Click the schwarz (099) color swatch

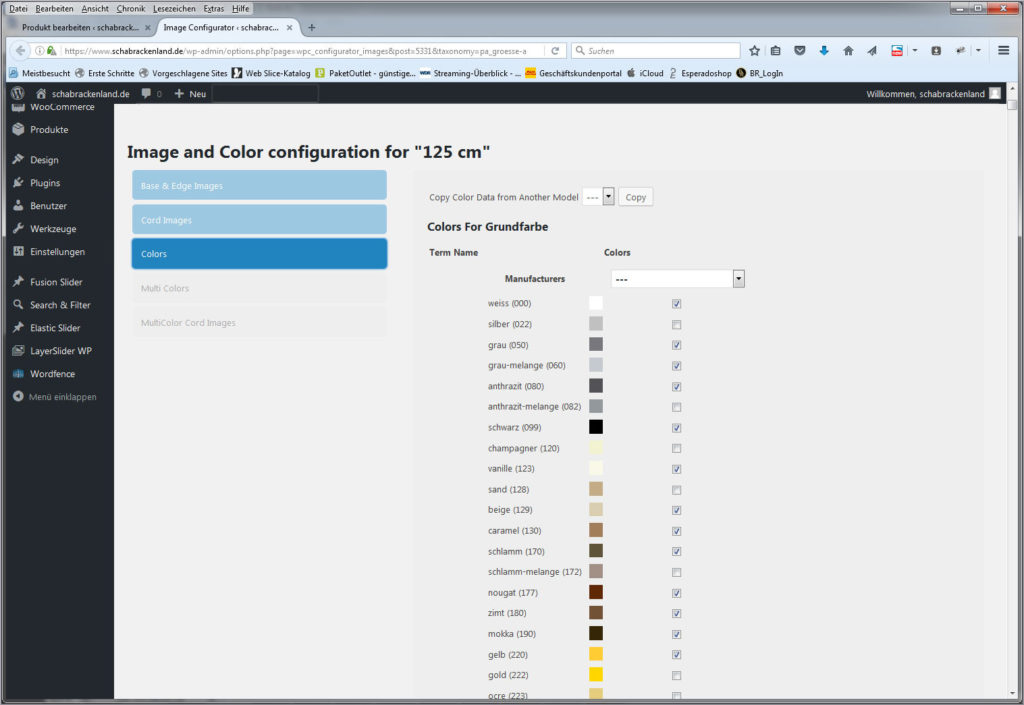[596, 427]
